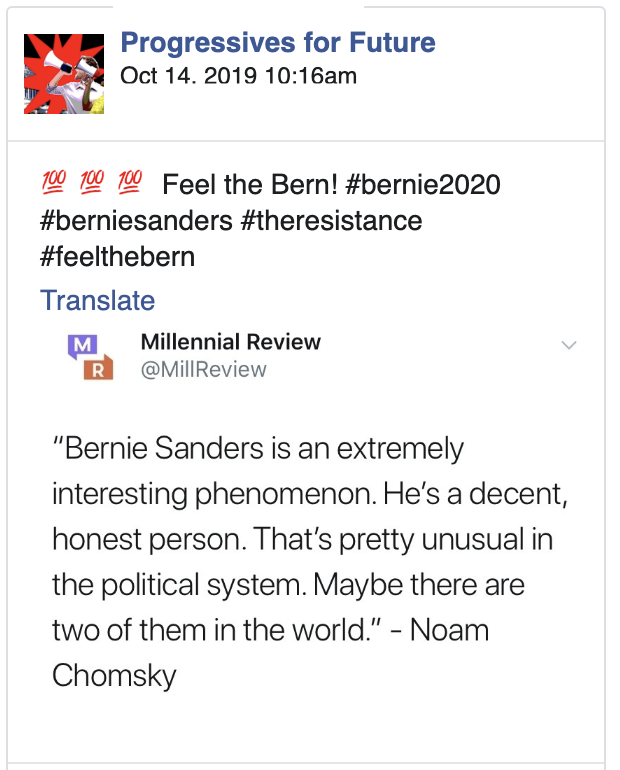Select the #feelthebern hashtag
Screen dimensions: 620x770
pyautogui.click(x=118, y=256)
